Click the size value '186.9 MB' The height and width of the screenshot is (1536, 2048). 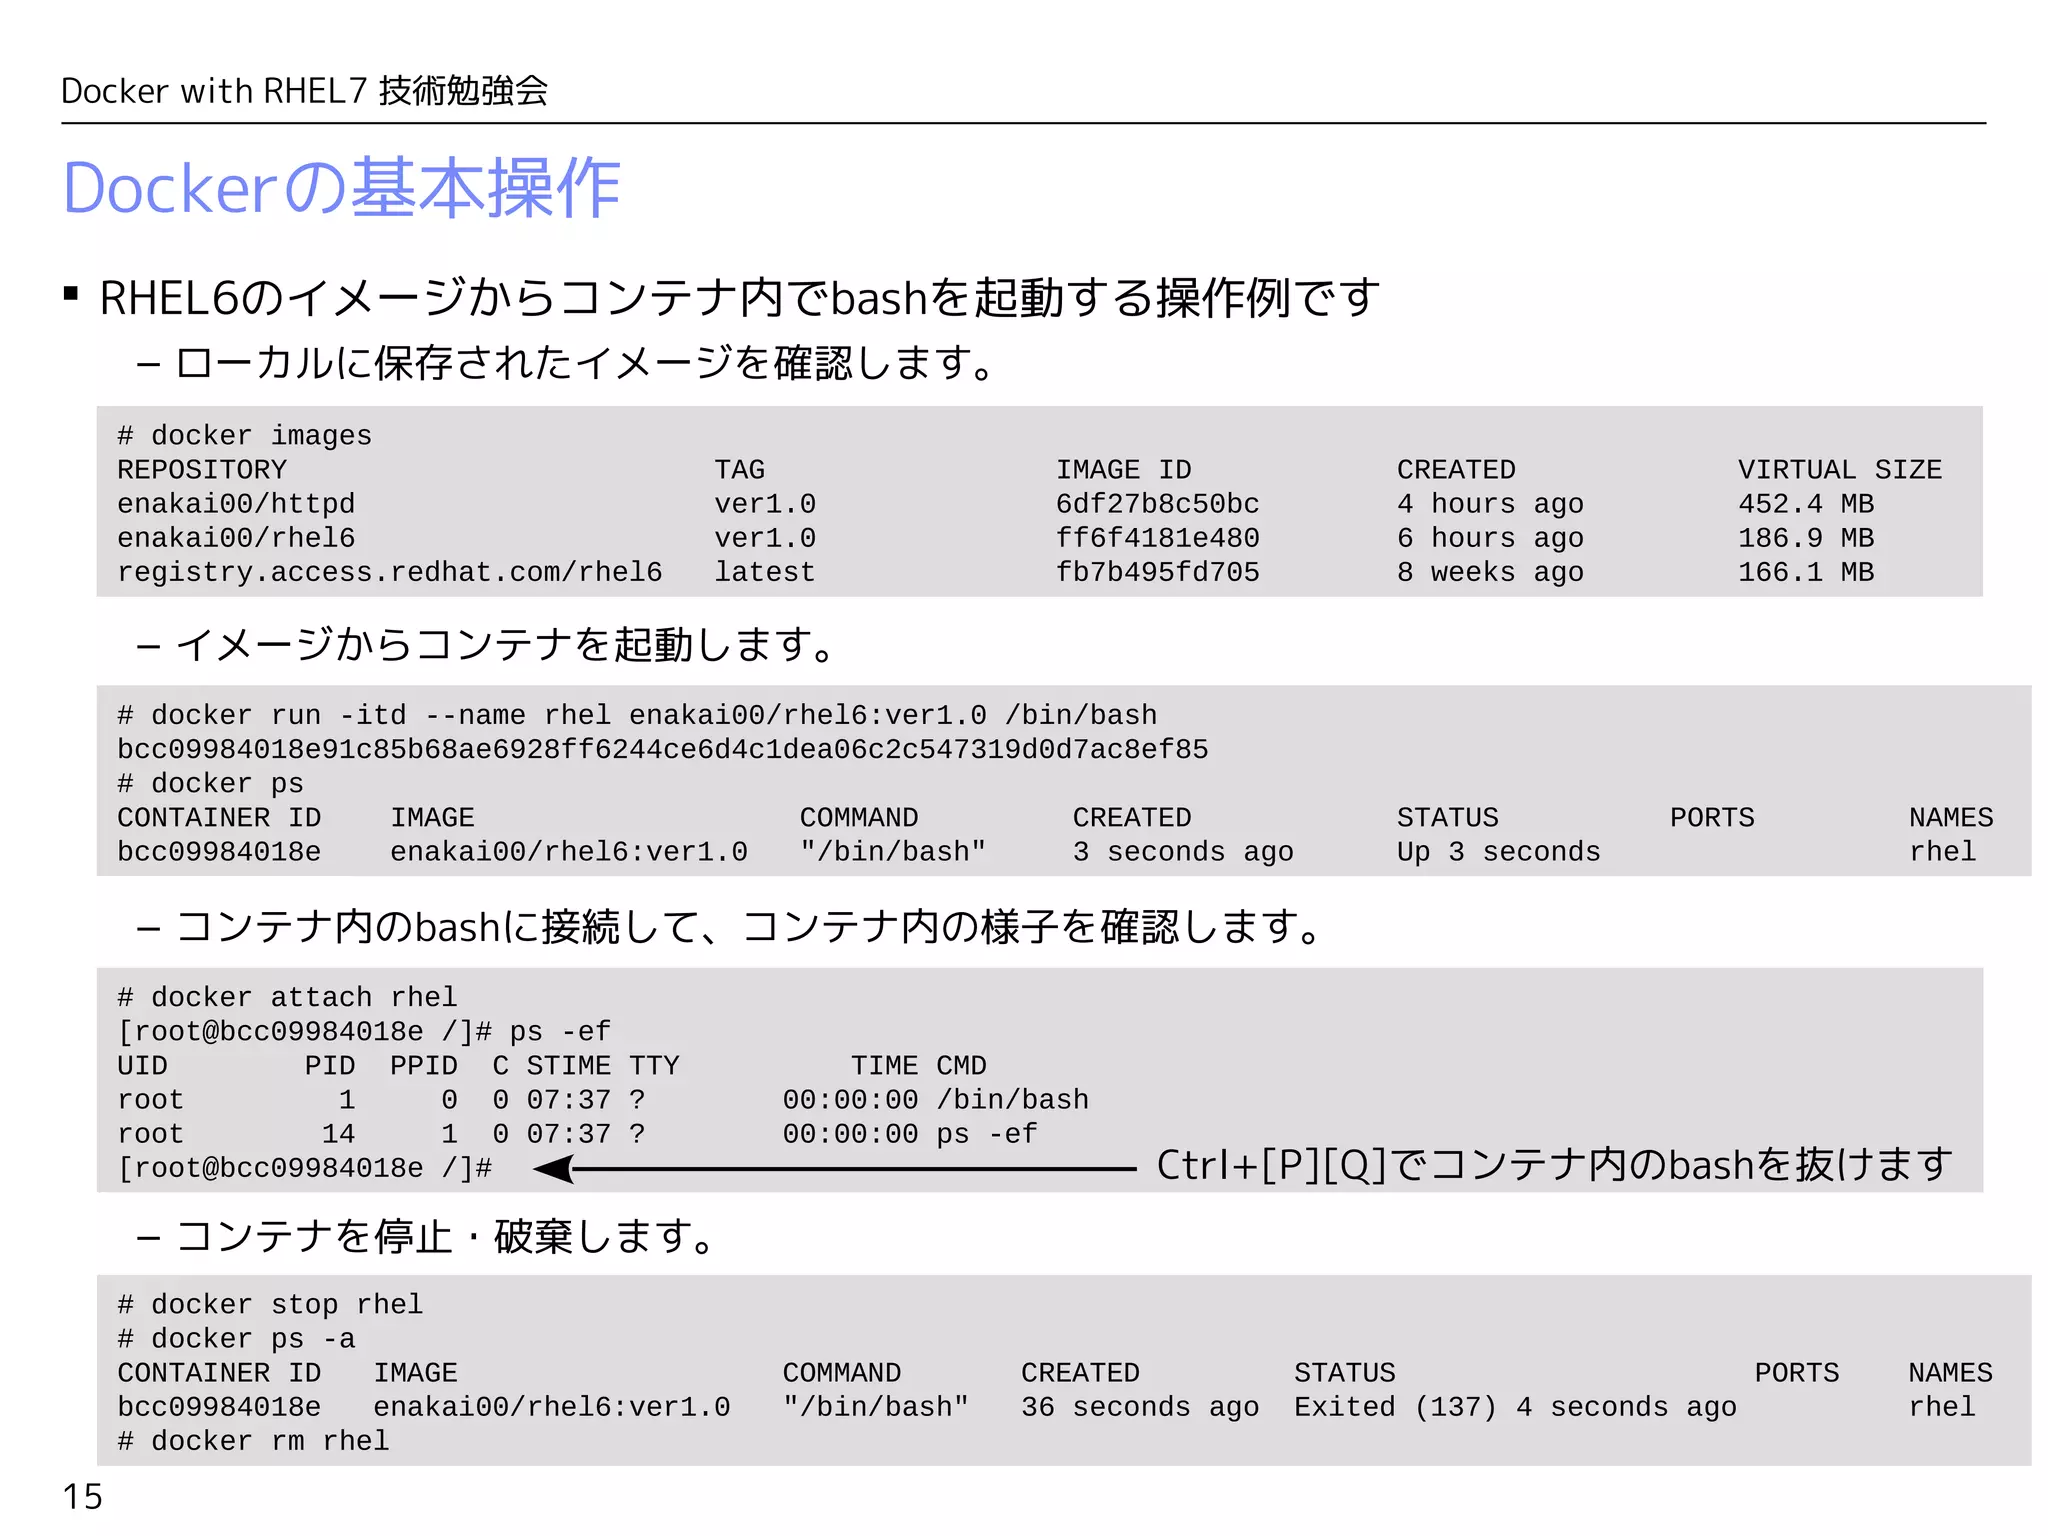(x=1806, y=538)
